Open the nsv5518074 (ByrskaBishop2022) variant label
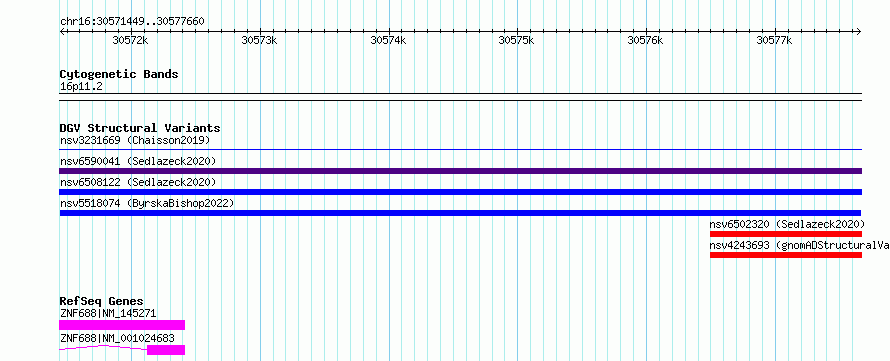Image resolution: width=890 pixels, height=361 pixels. (x=146, y=203)
